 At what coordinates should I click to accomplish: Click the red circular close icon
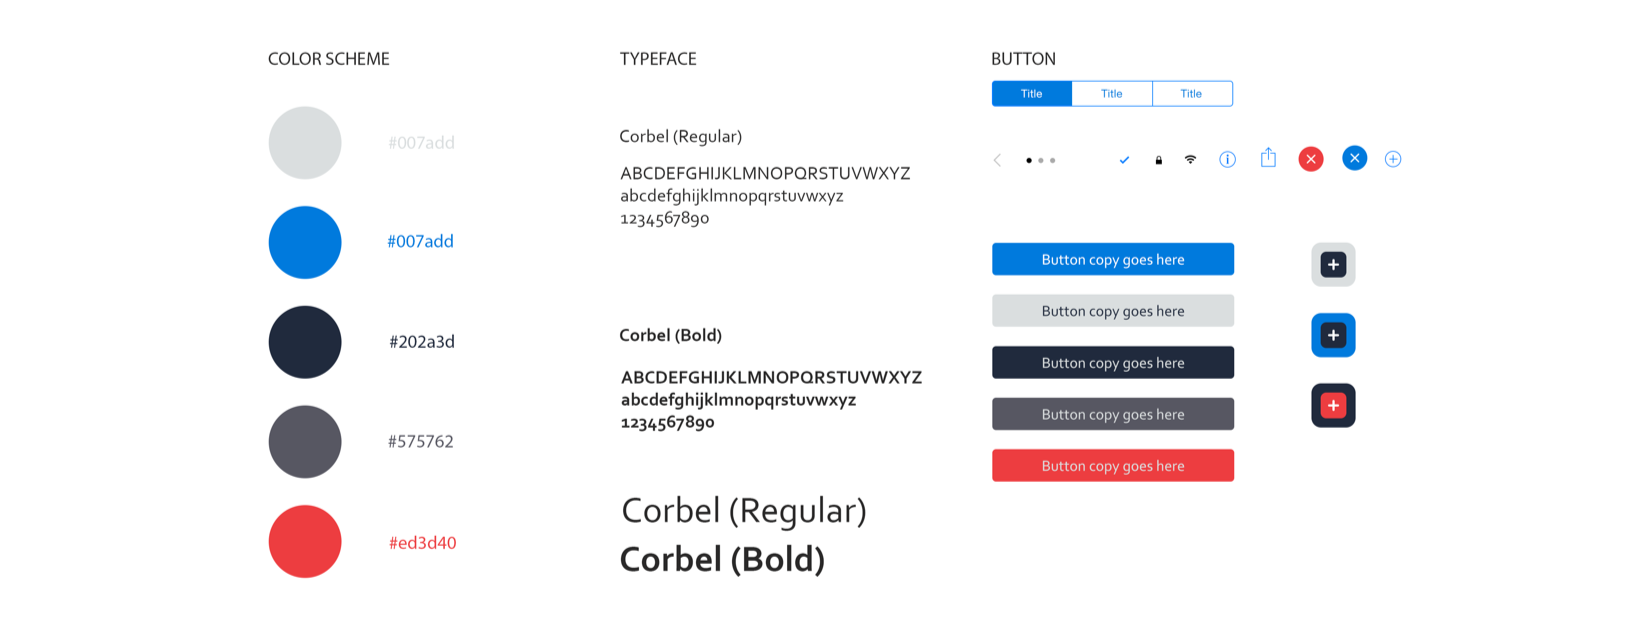click(x=1311, y=159)
